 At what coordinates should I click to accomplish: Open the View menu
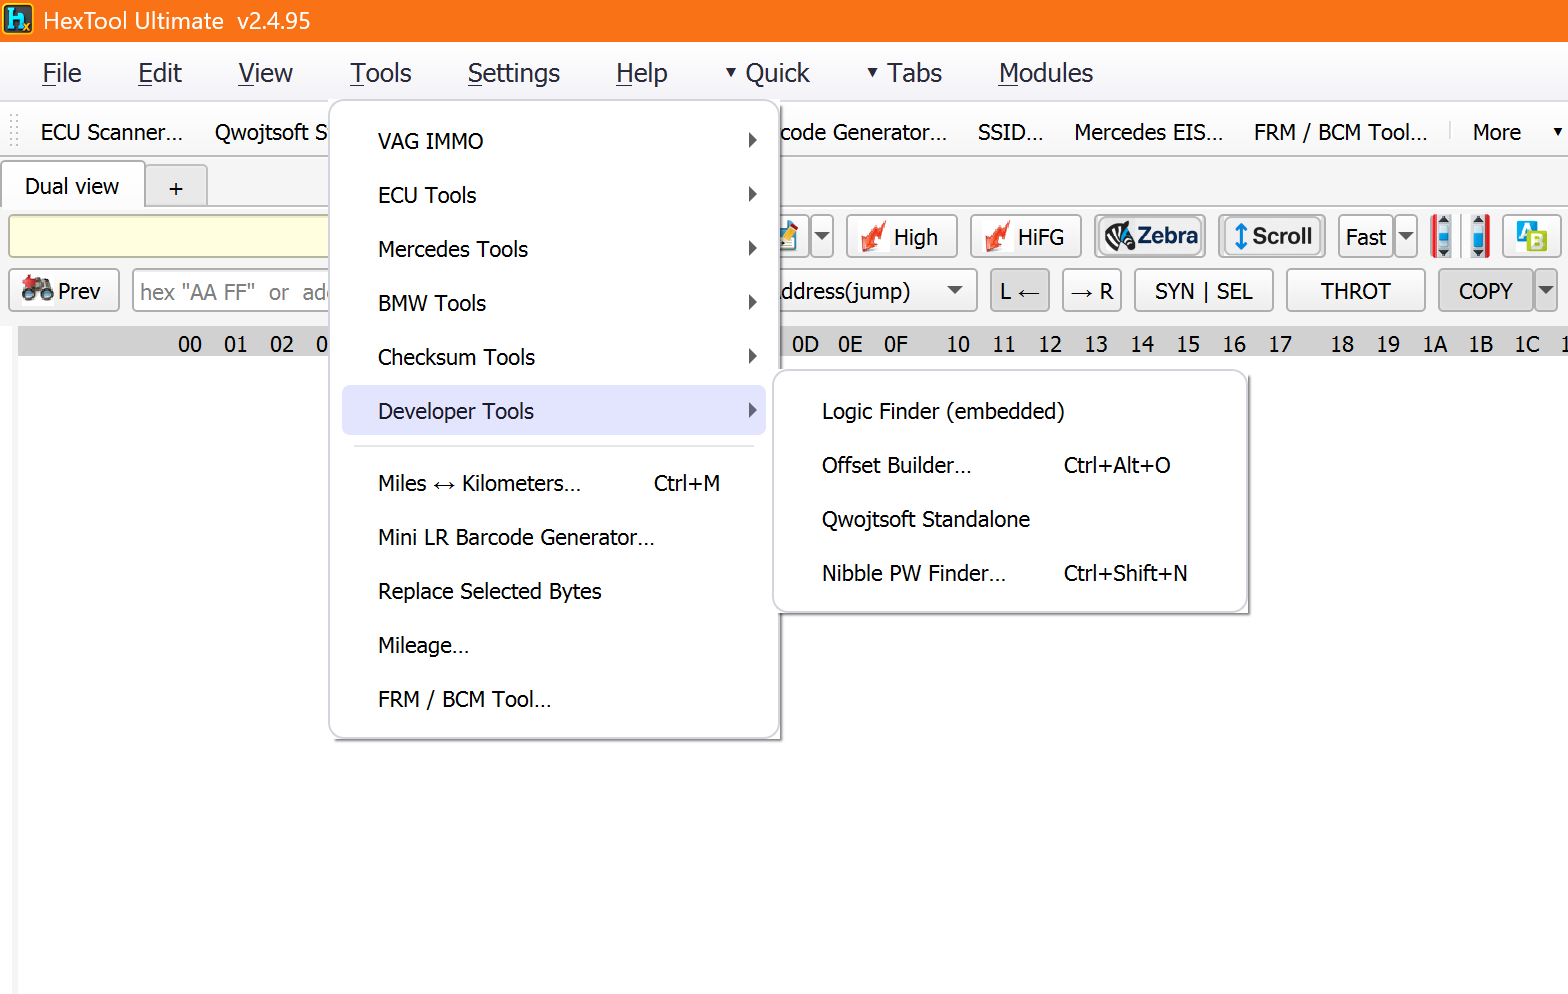point(265,73)
